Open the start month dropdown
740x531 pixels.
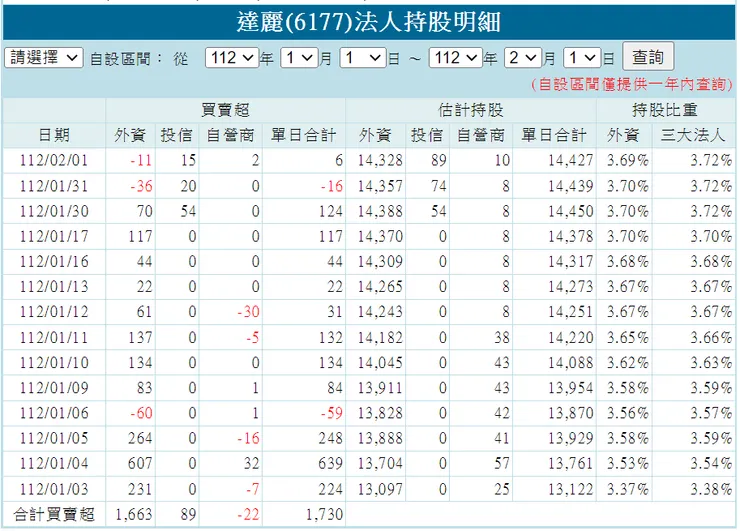pos(299,58)
